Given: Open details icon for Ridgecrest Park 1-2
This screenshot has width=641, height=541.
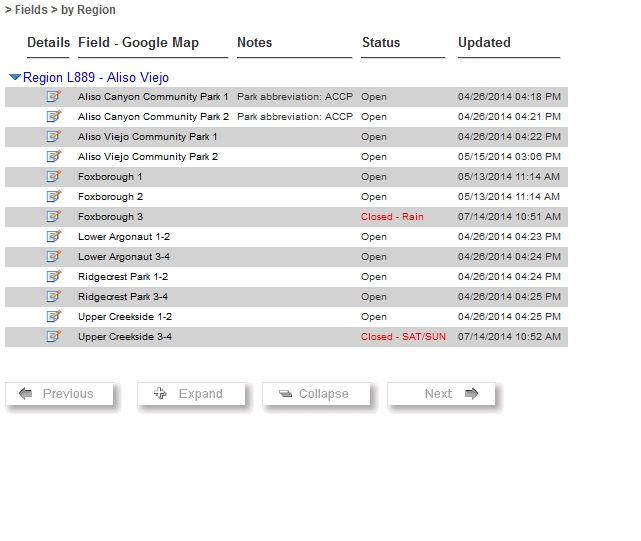Looking at the screenshot, I should click(x=54, y=277).
